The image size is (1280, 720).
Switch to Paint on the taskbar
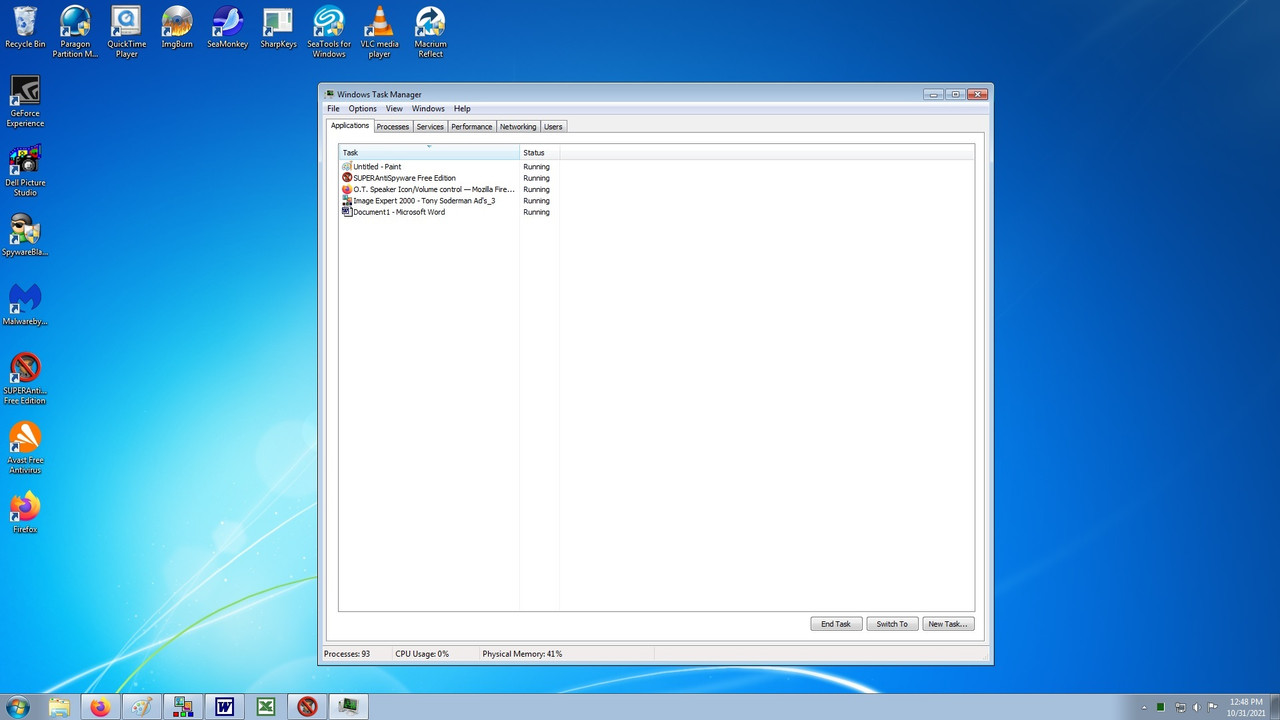[141, 707]
